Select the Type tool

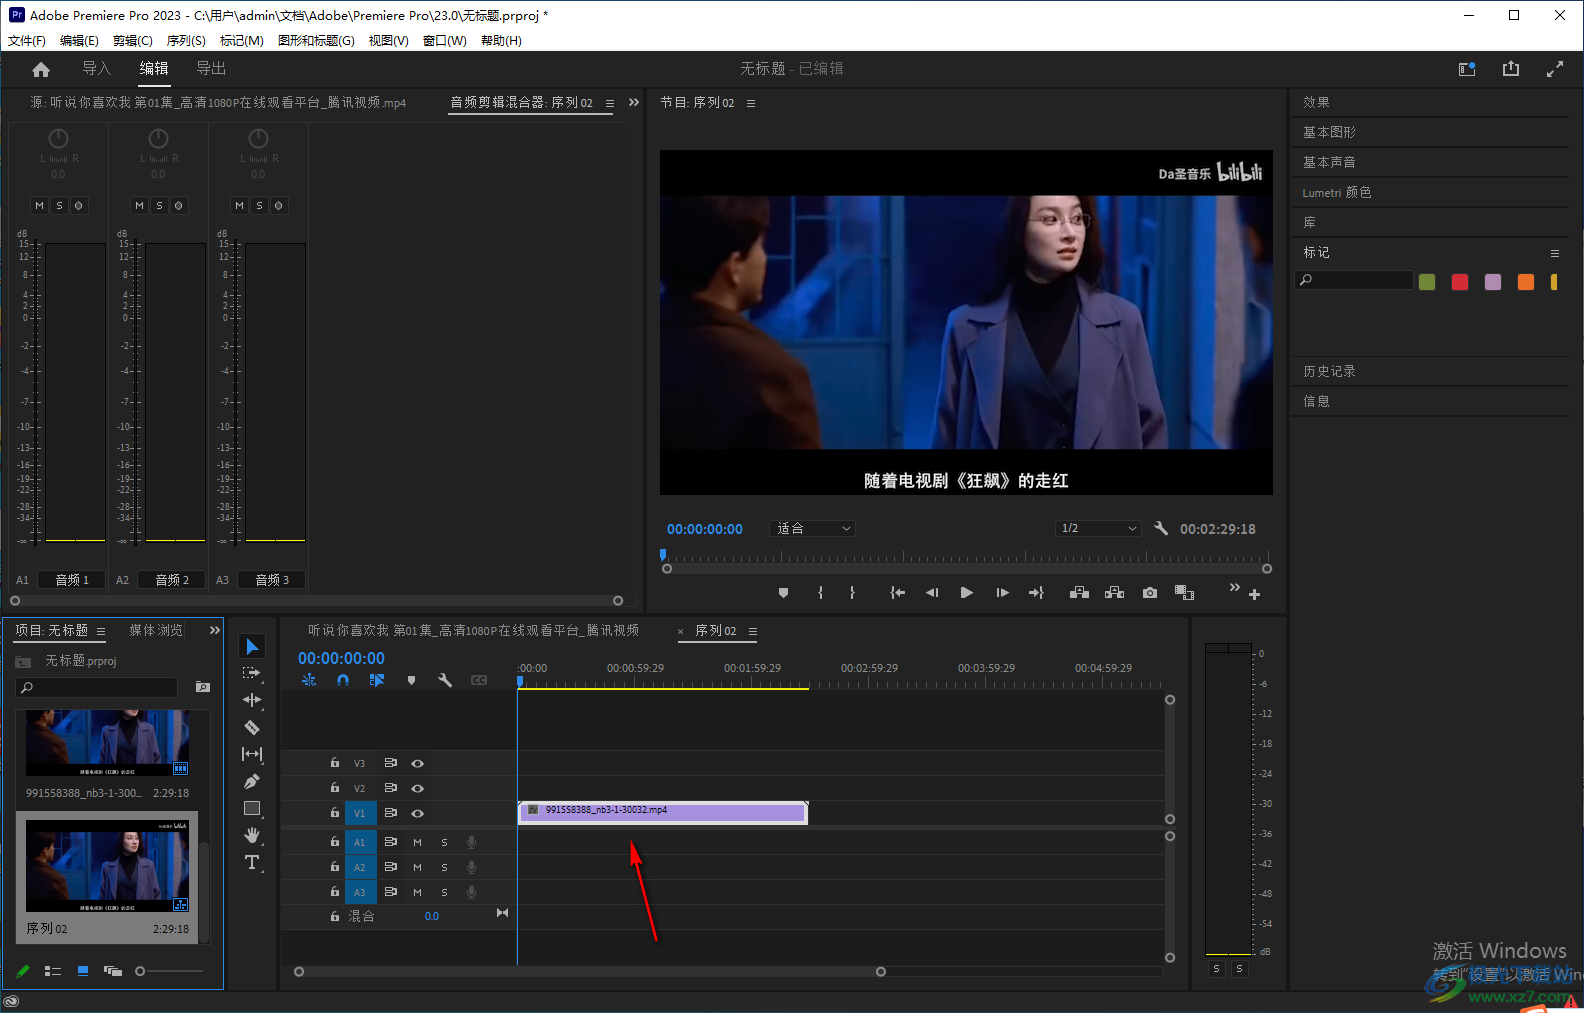click(252, 862)
